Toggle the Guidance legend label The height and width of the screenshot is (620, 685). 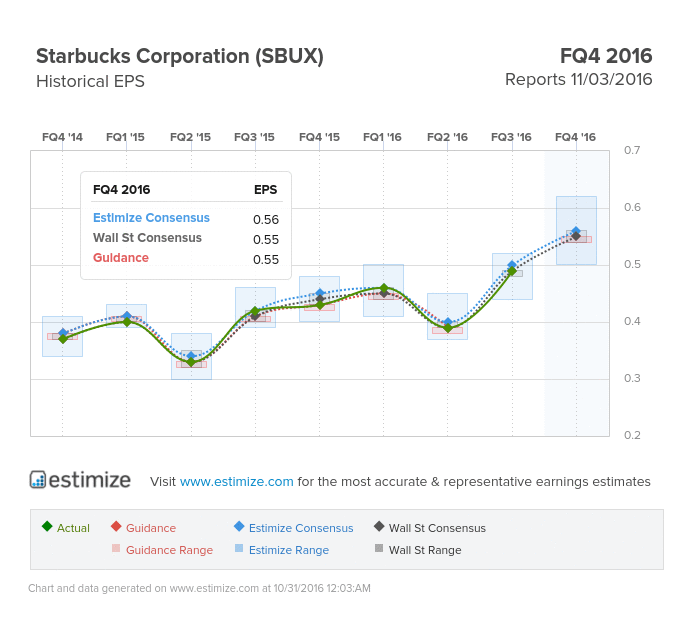151,528
